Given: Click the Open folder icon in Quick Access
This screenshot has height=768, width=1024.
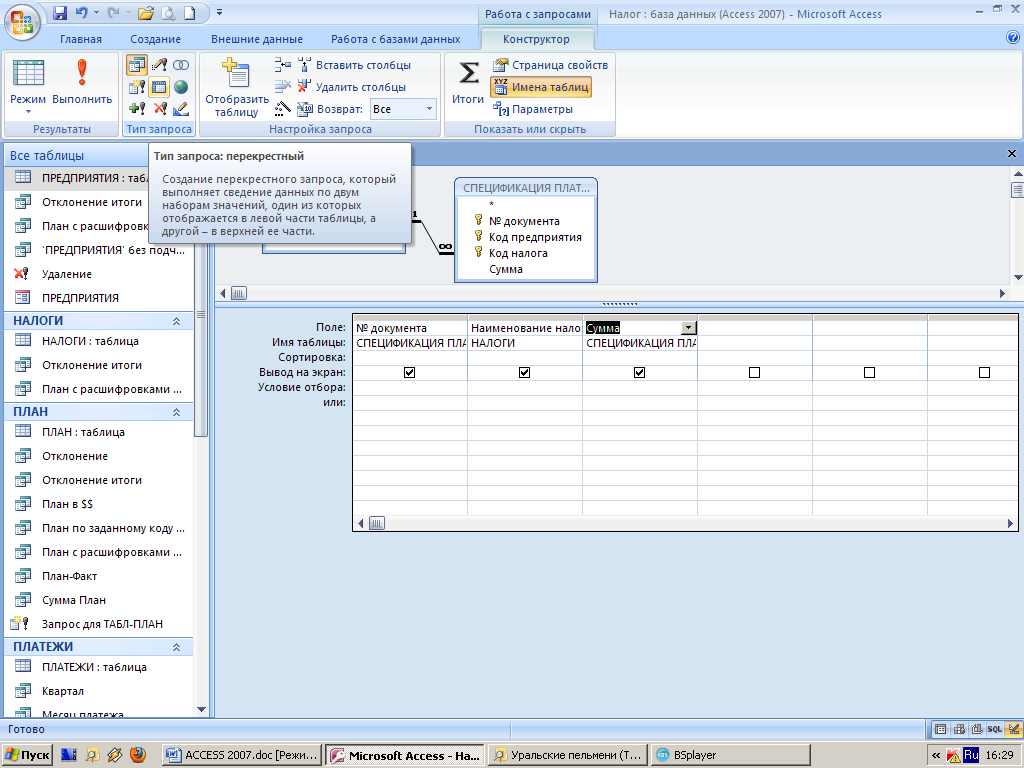Looking at the screenshot, I should [x=146, y=12].
